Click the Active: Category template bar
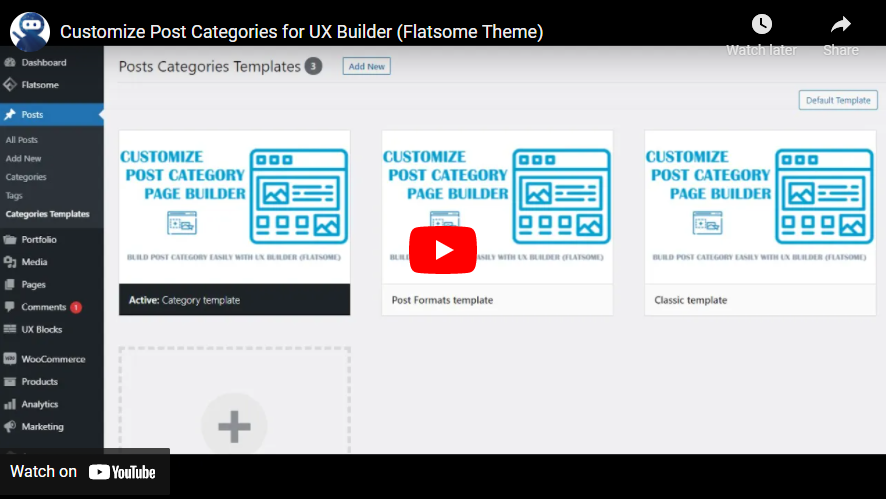Viewport: 886px width, 499px height. 234,300
